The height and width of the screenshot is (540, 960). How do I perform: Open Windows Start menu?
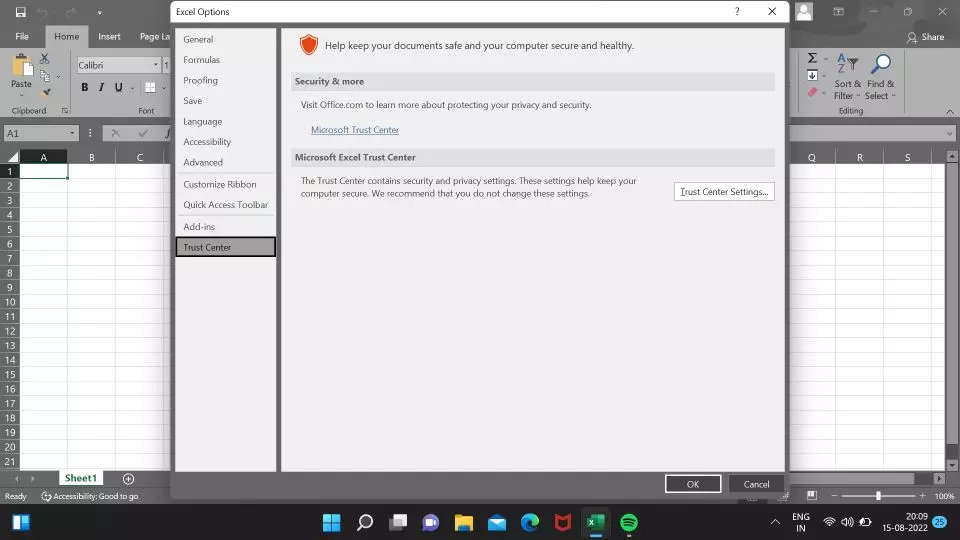click(332, 522)
